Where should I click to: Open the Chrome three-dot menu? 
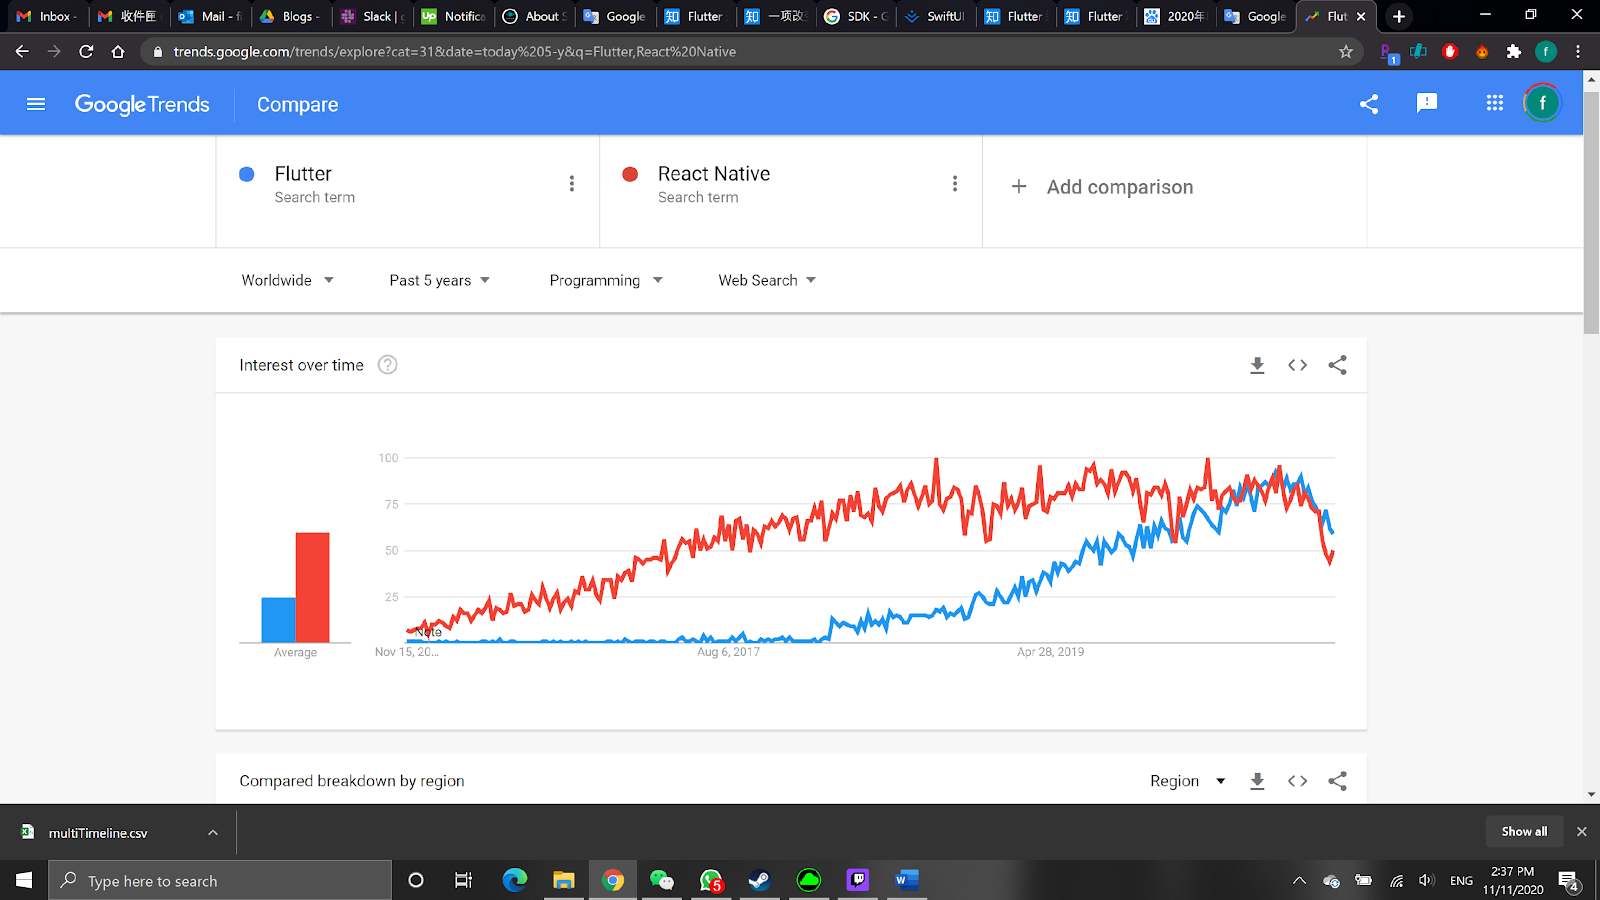1578,52
